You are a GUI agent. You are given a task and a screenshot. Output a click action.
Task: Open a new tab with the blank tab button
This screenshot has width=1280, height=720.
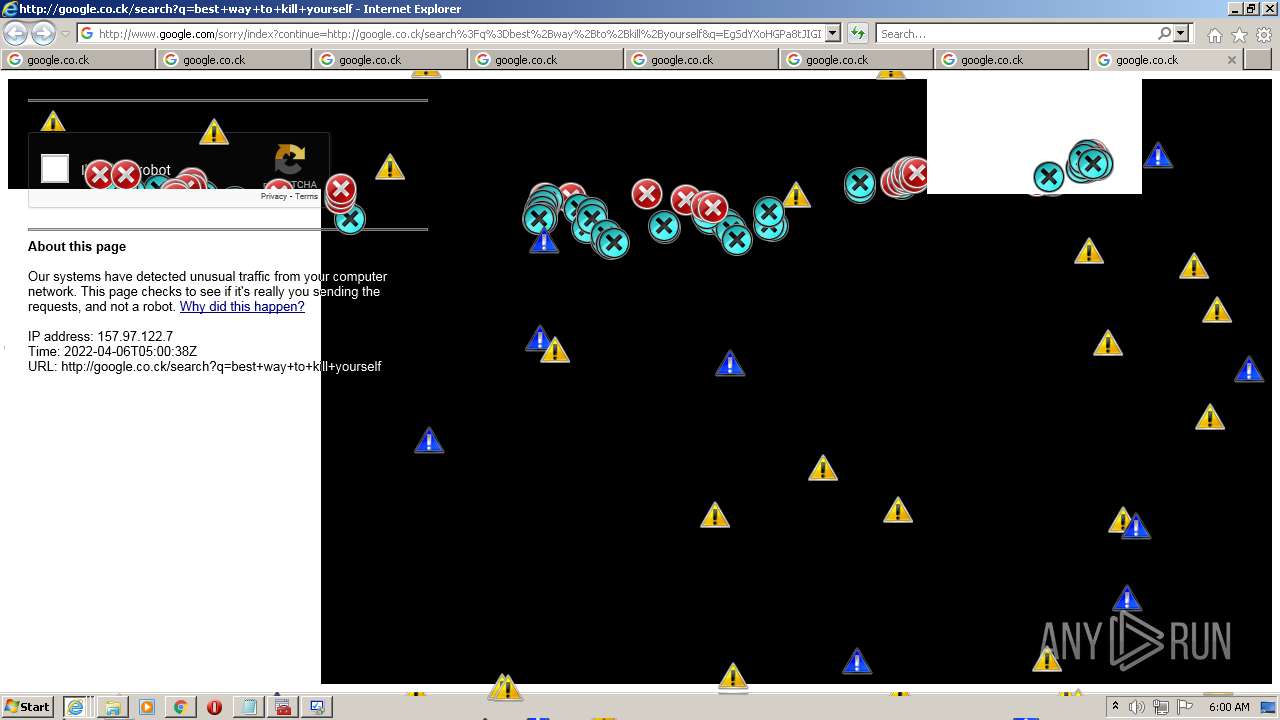(1259, 60)
